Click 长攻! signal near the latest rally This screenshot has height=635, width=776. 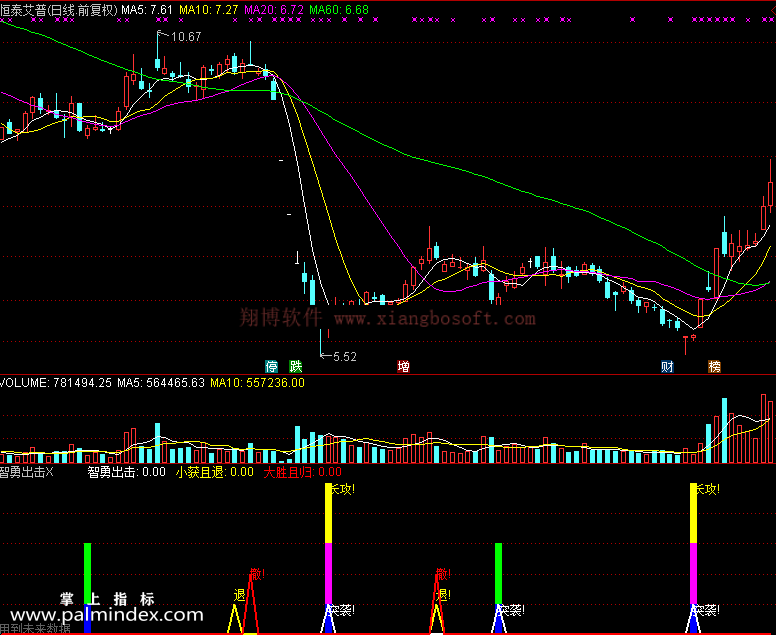tap(707, 489)
